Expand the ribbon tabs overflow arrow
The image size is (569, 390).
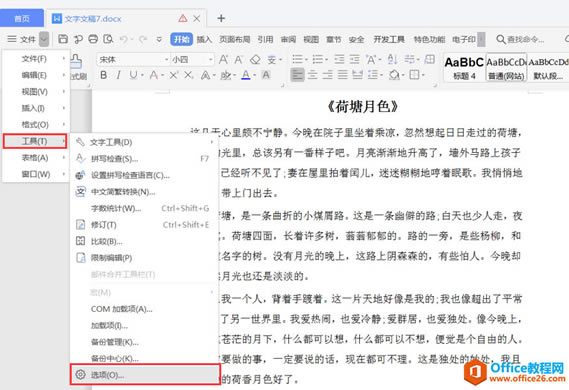[x=481, y=39]
